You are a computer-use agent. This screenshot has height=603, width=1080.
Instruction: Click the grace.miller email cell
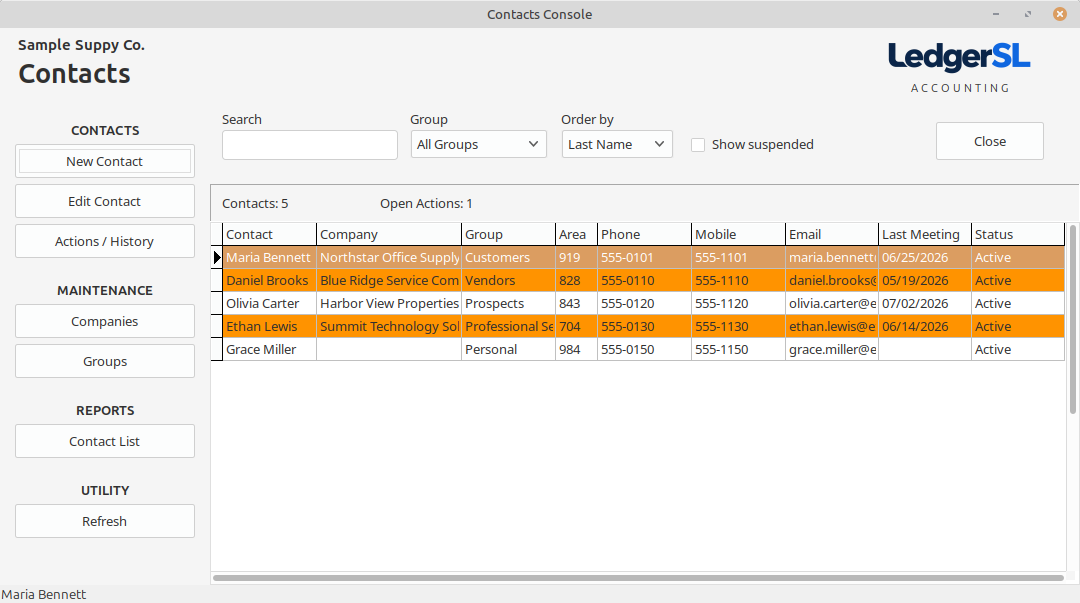coord(832,349)
